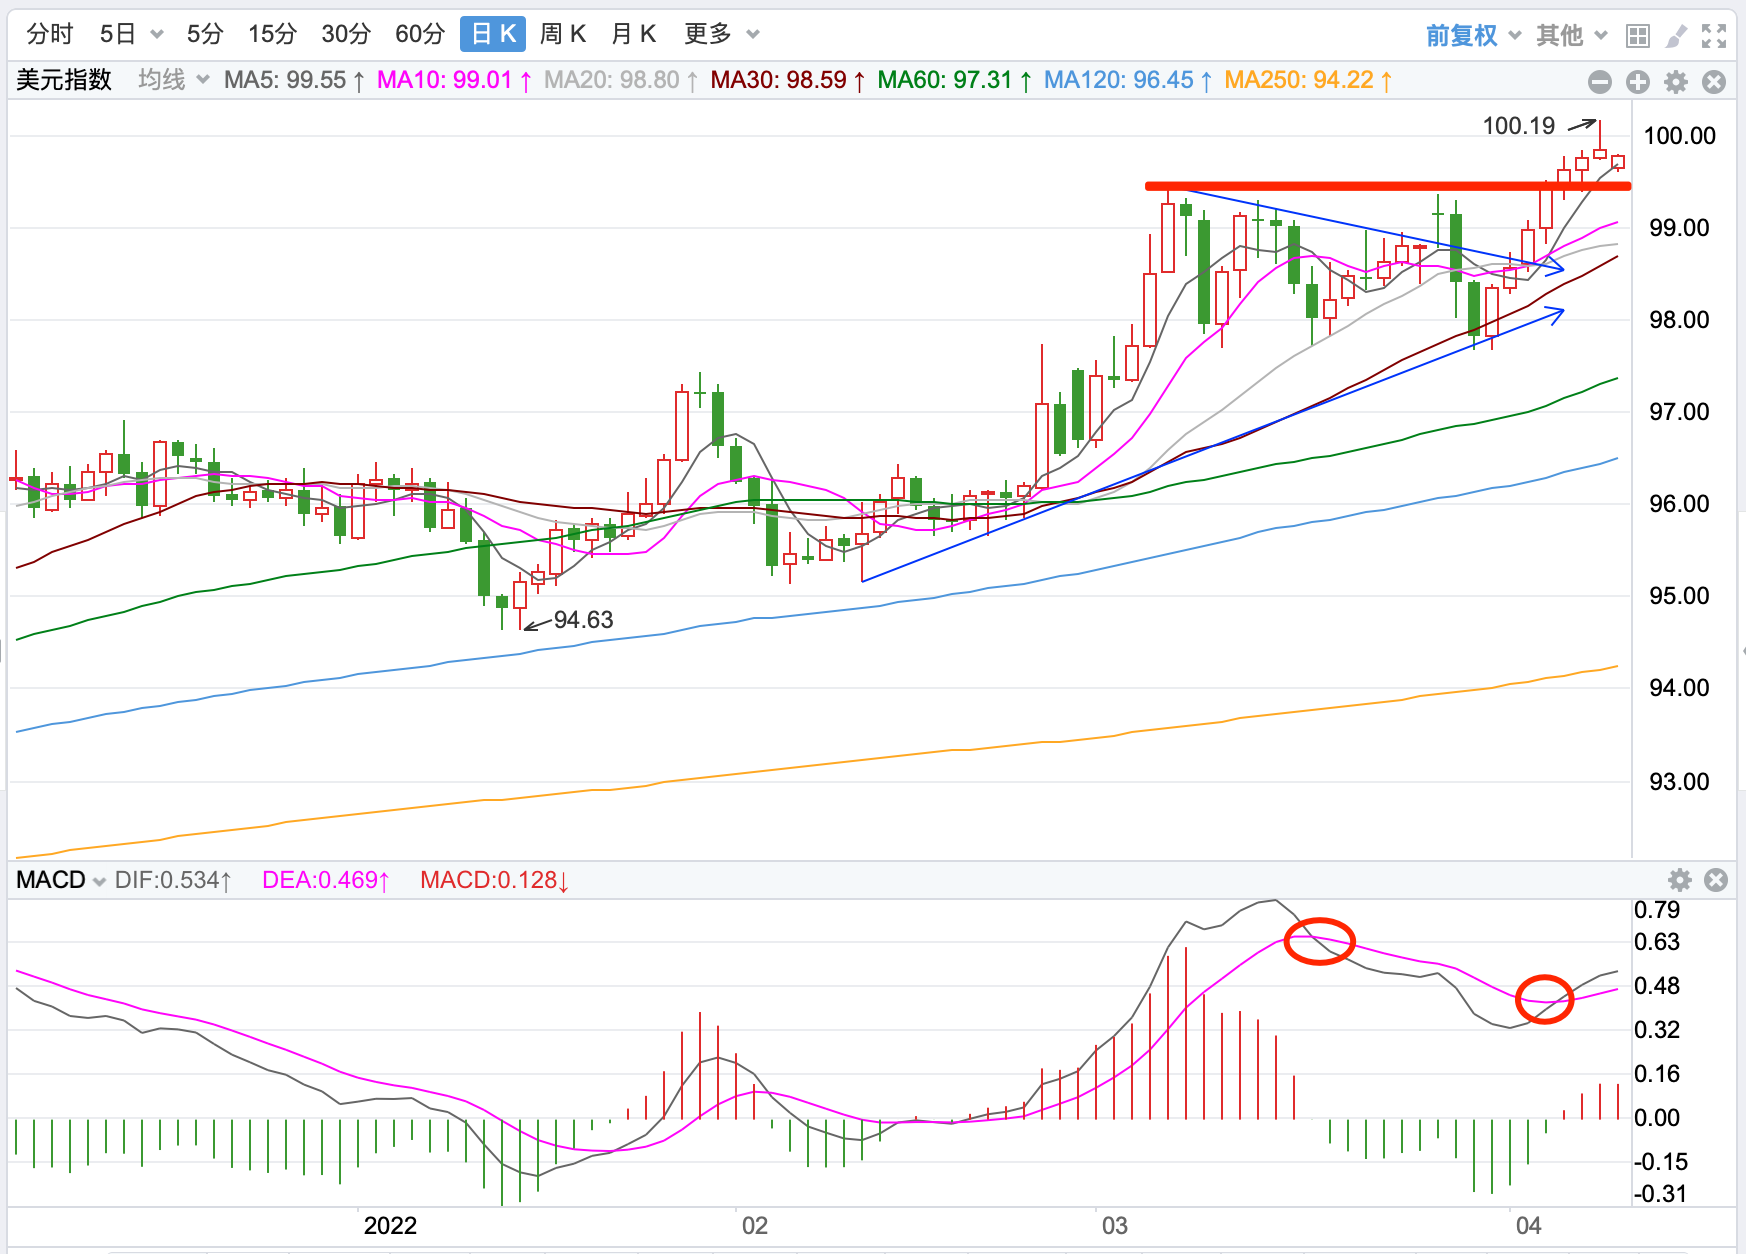
Task: Open the MACD indicator selector dropdown
Action: click(x=61, y=880)
